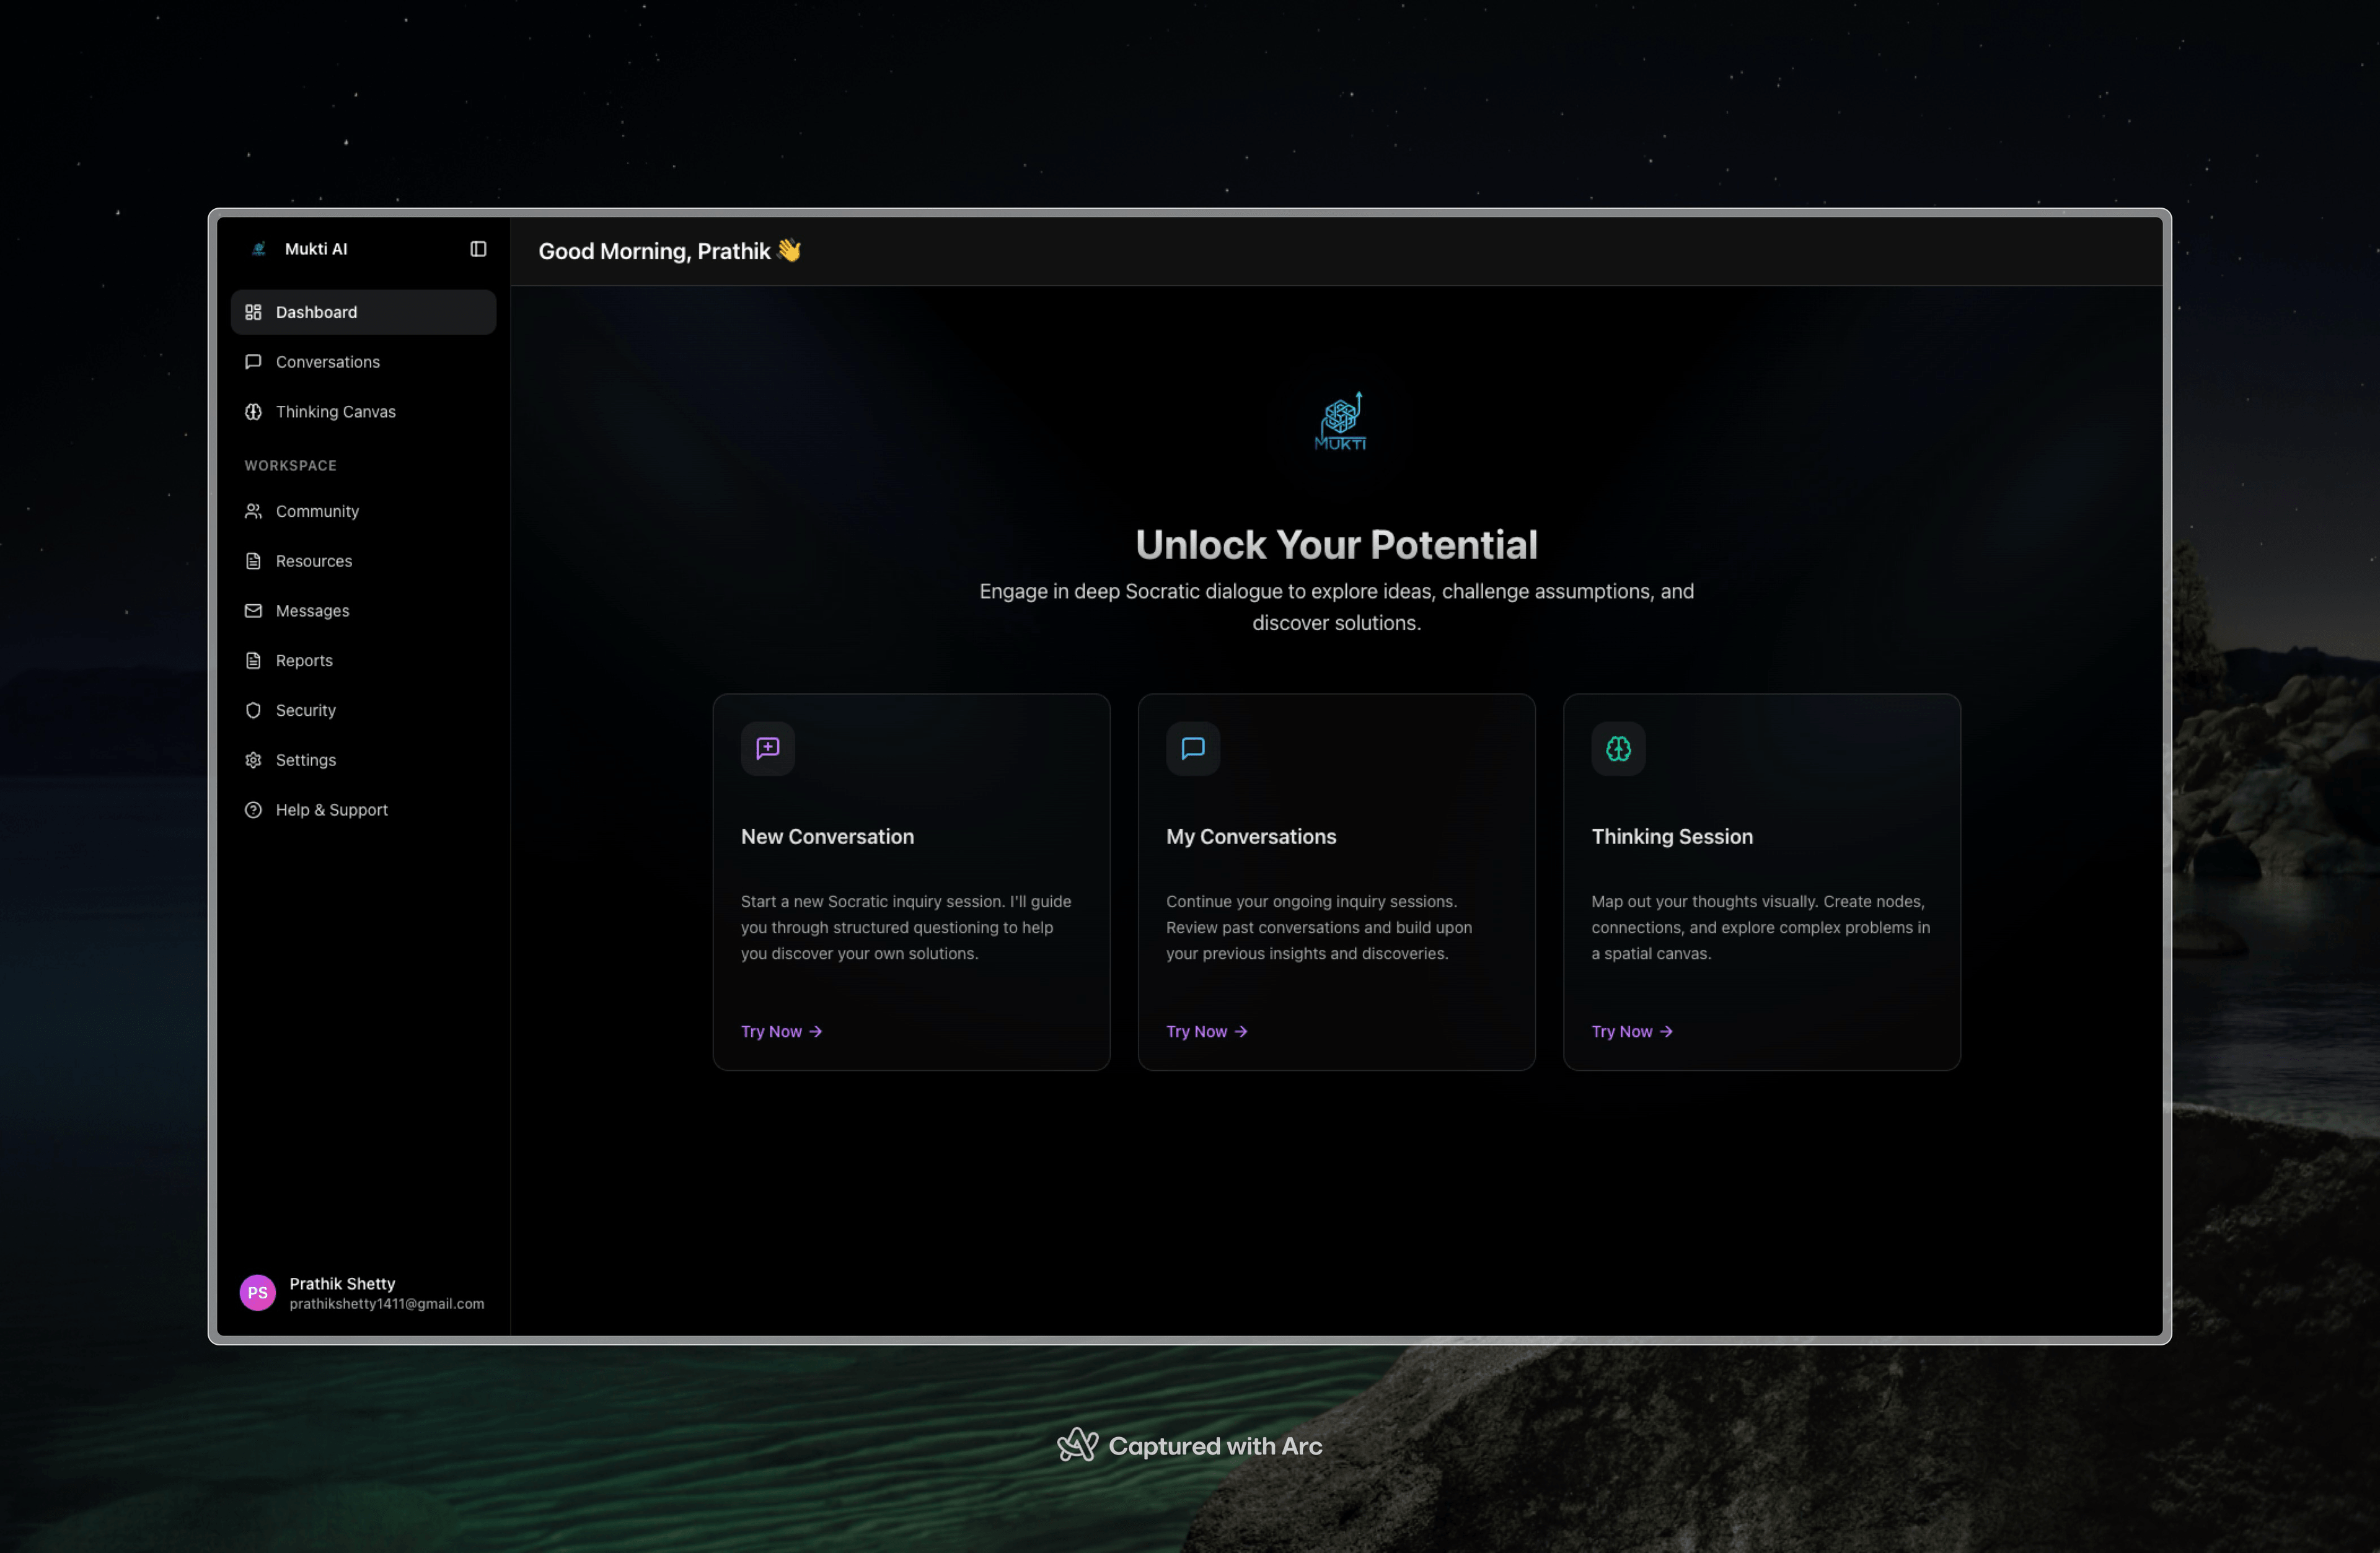Toggle the sidebar collapse control
Screen dimensions: 2380x1553
point(478,249)
